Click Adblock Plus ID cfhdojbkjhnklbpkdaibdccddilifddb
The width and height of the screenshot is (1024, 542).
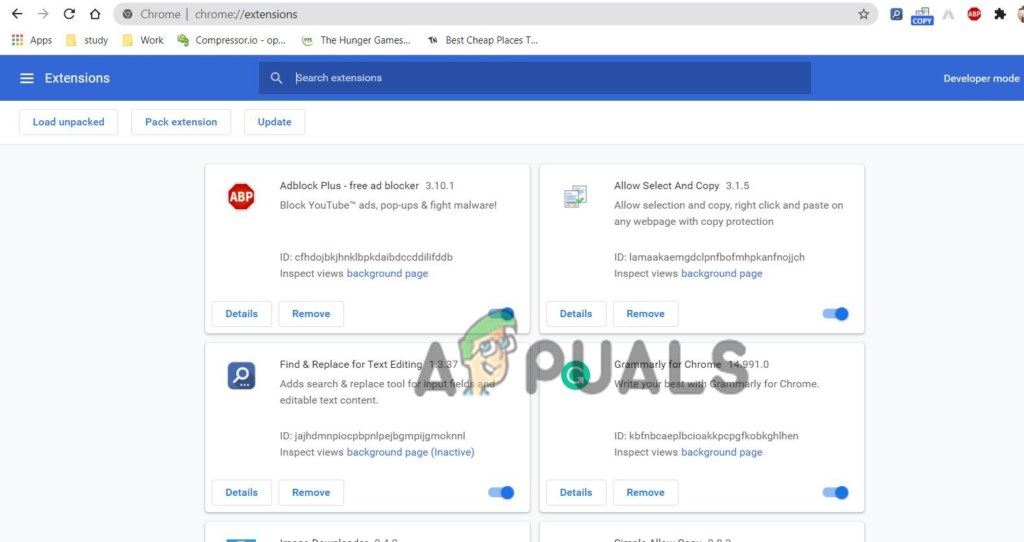coord(366,257)
